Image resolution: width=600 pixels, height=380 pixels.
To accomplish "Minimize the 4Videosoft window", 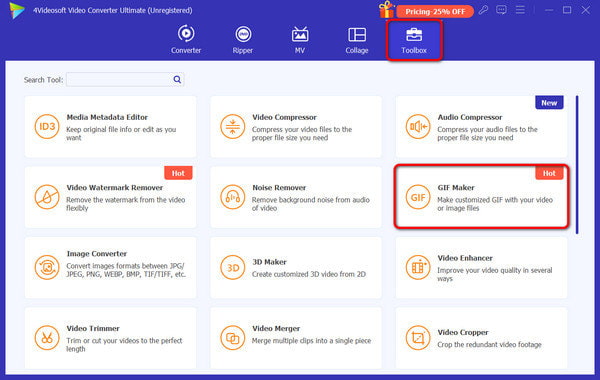I will tap(549, 10).
